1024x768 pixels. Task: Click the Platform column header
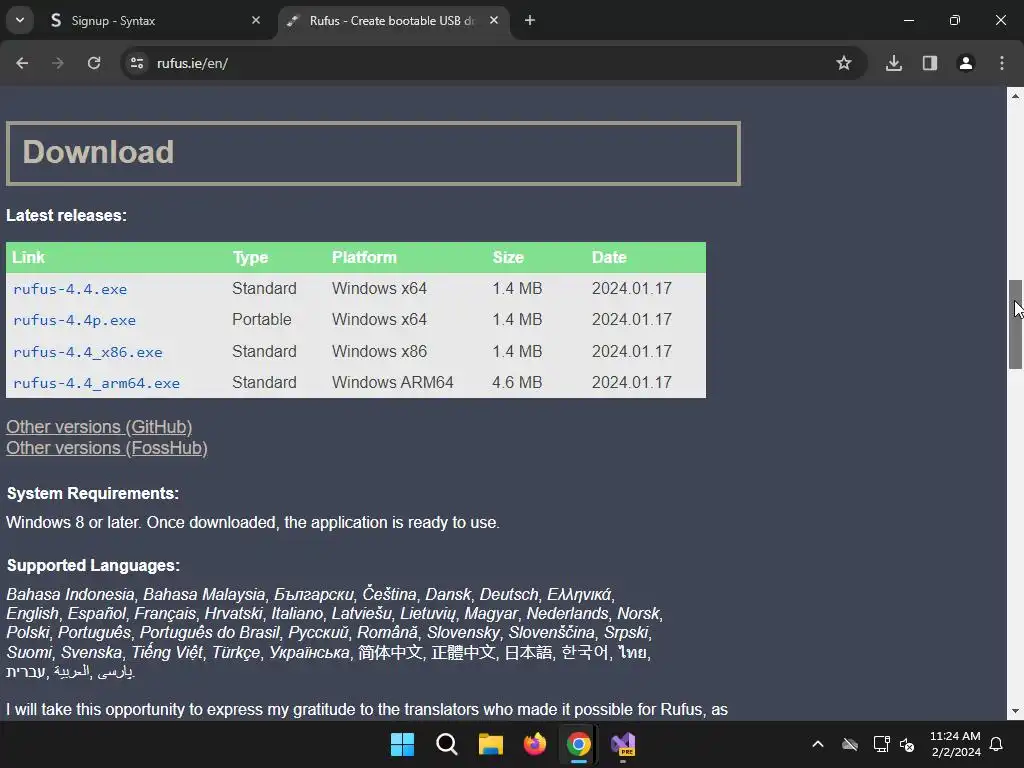pyautogui.click(x=364, y=257)
